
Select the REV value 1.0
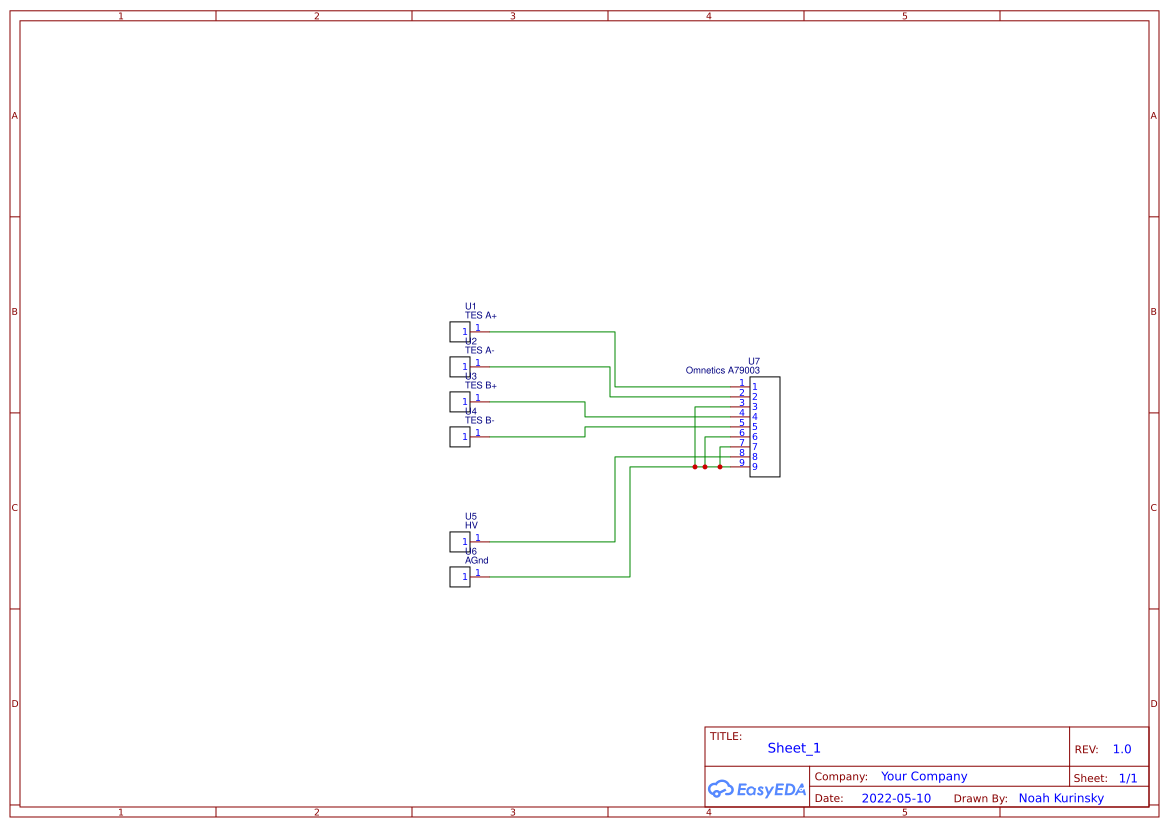(1120, 748)
